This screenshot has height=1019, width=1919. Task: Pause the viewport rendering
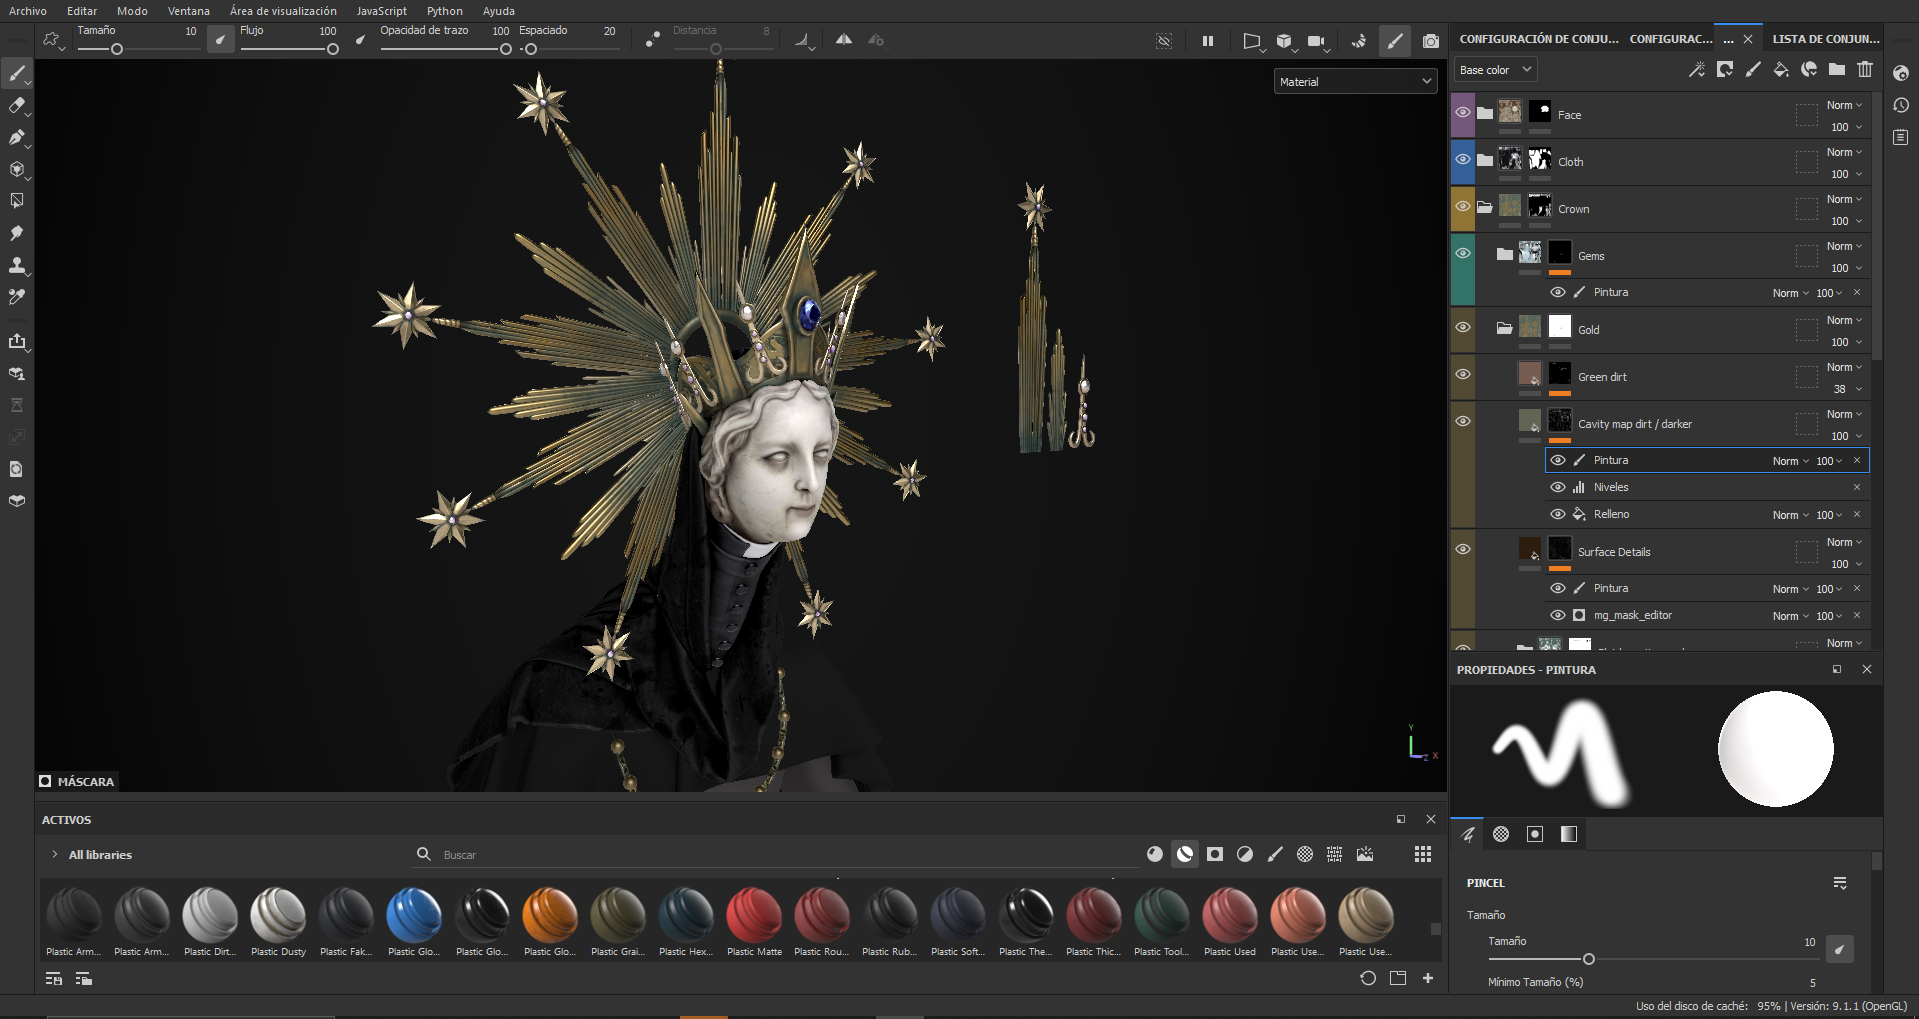(1207, 41)
